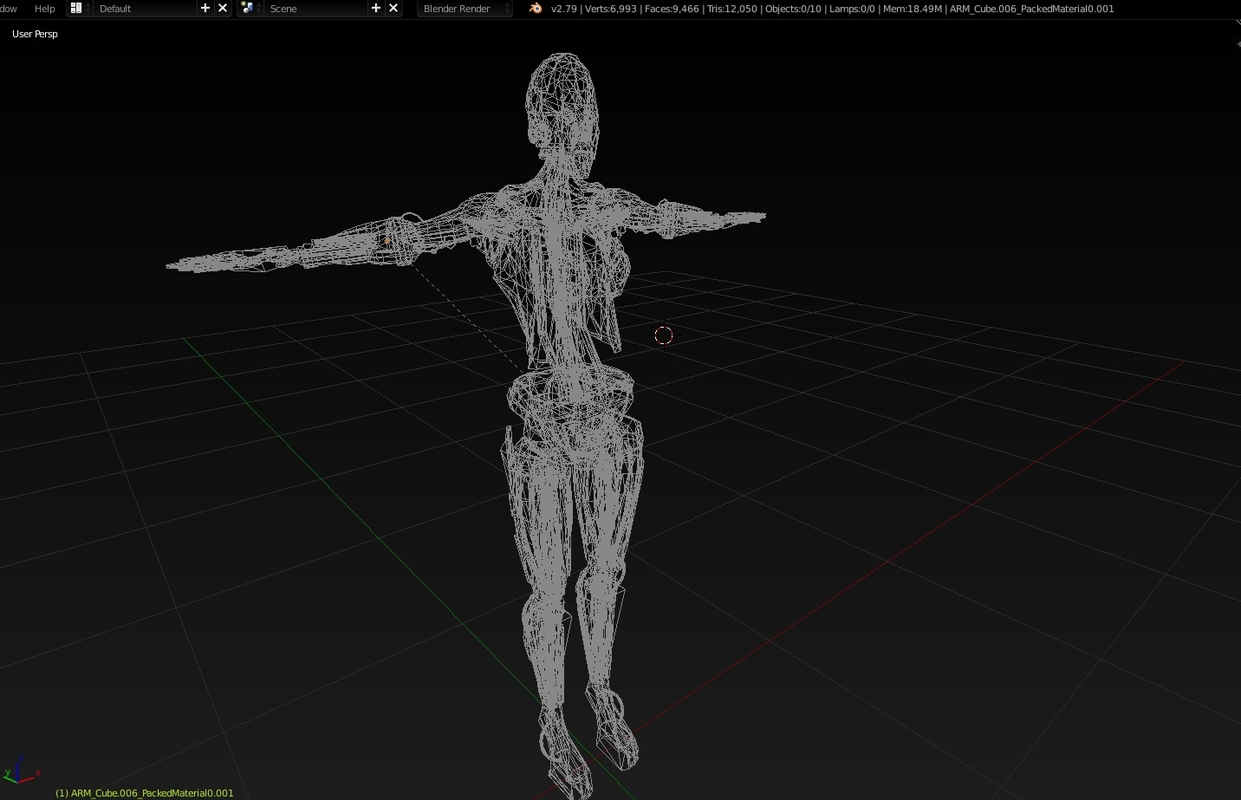Open the Window menu

tap(8, 8)
